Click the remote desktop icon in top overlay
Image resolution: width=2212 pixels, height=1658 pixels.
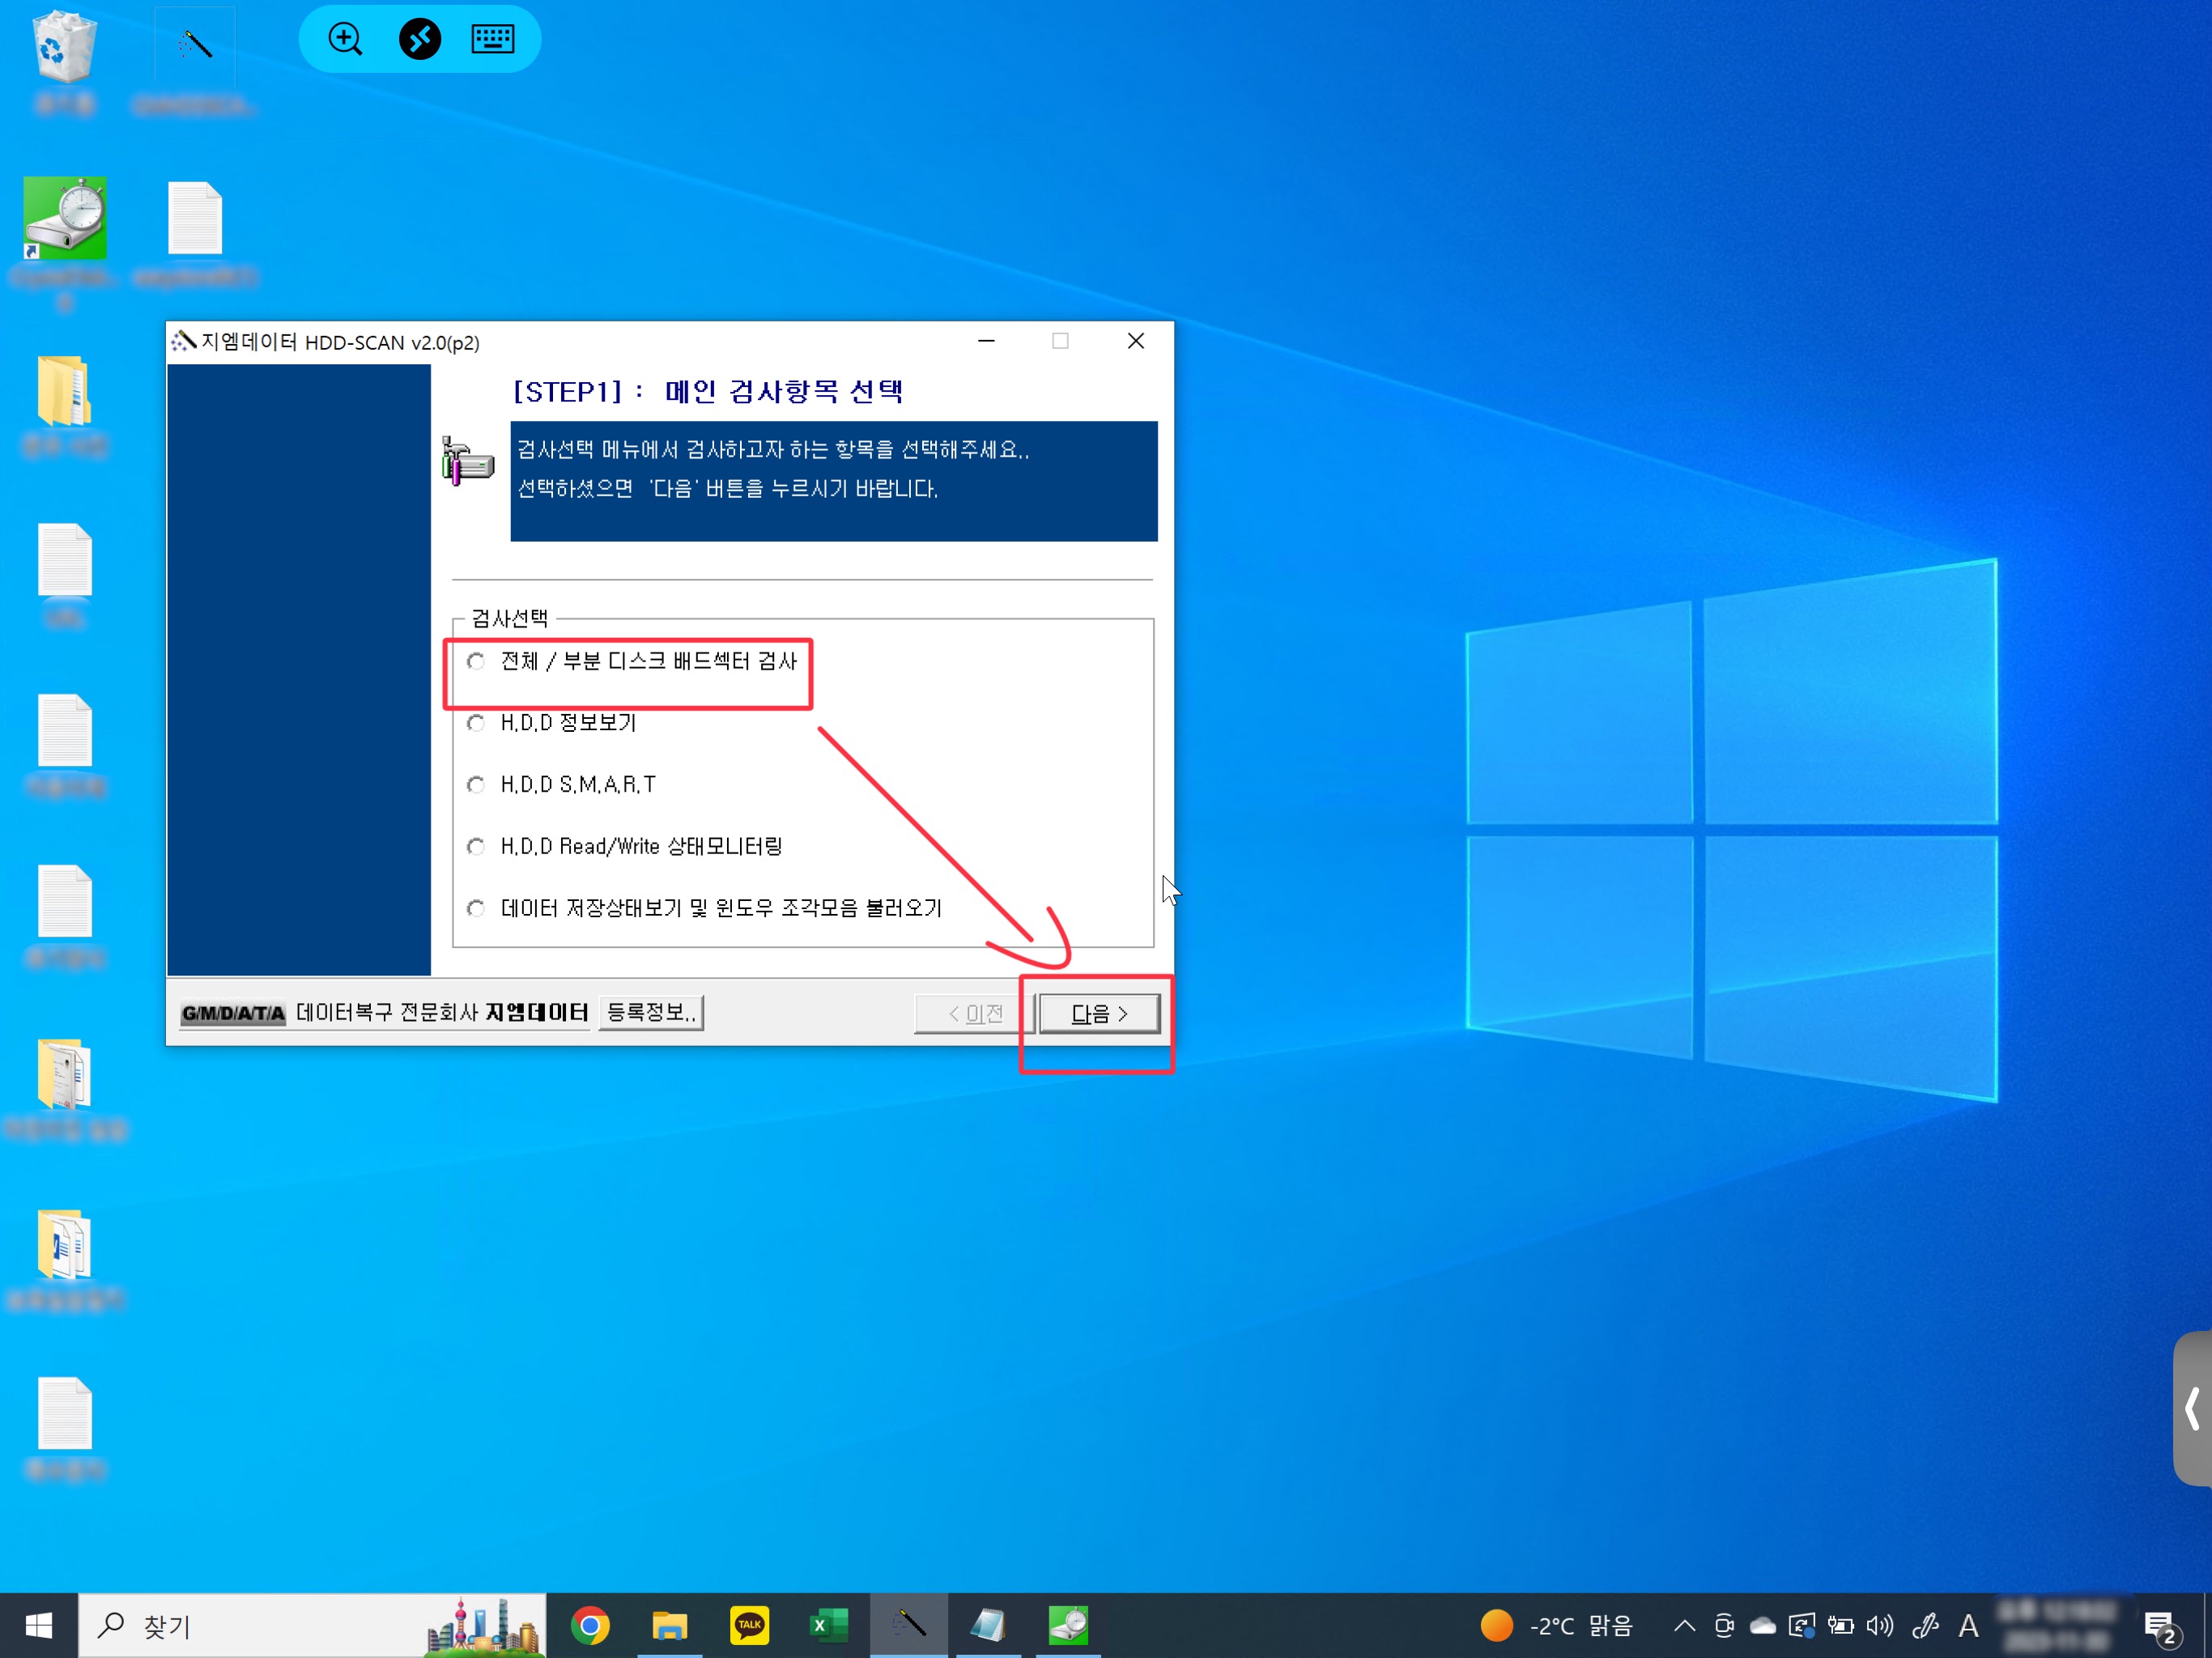pos(419,39)
